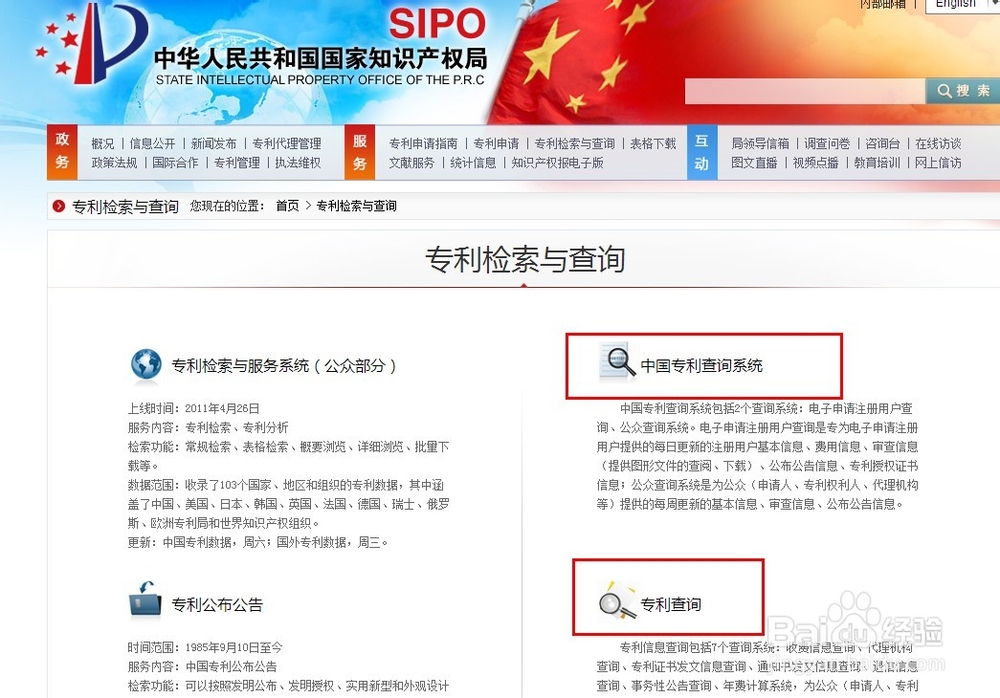Image resolution: width=1000 pixels, height=698 pixels.
Task: Open the 表格下载 menu item
Action: 653,144
